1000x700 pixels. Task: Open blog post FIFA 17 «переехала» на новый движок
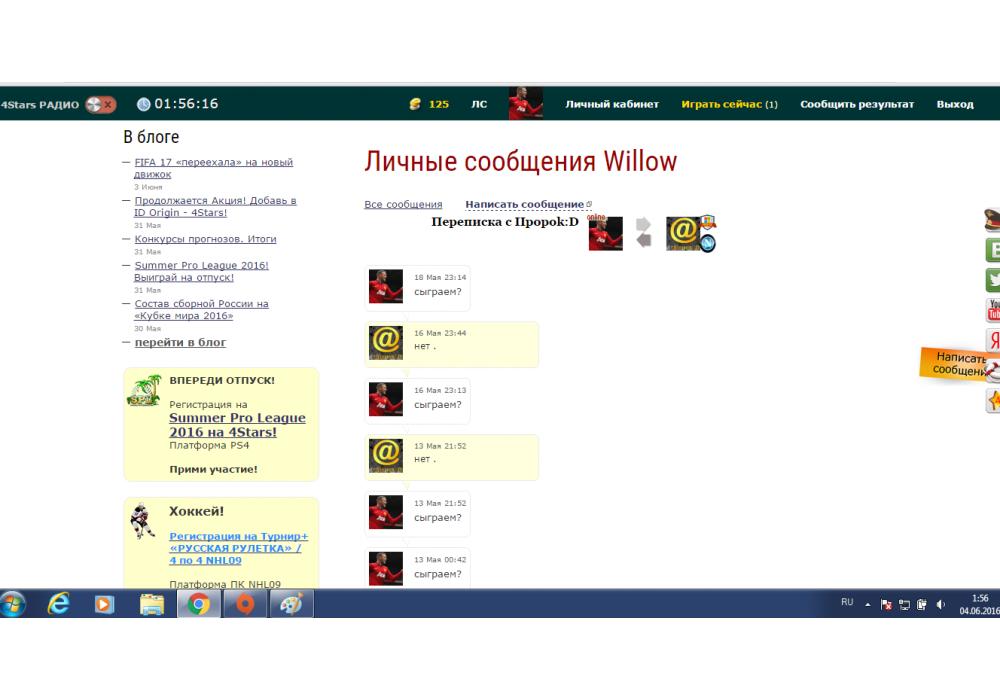(x=214, y=168)
